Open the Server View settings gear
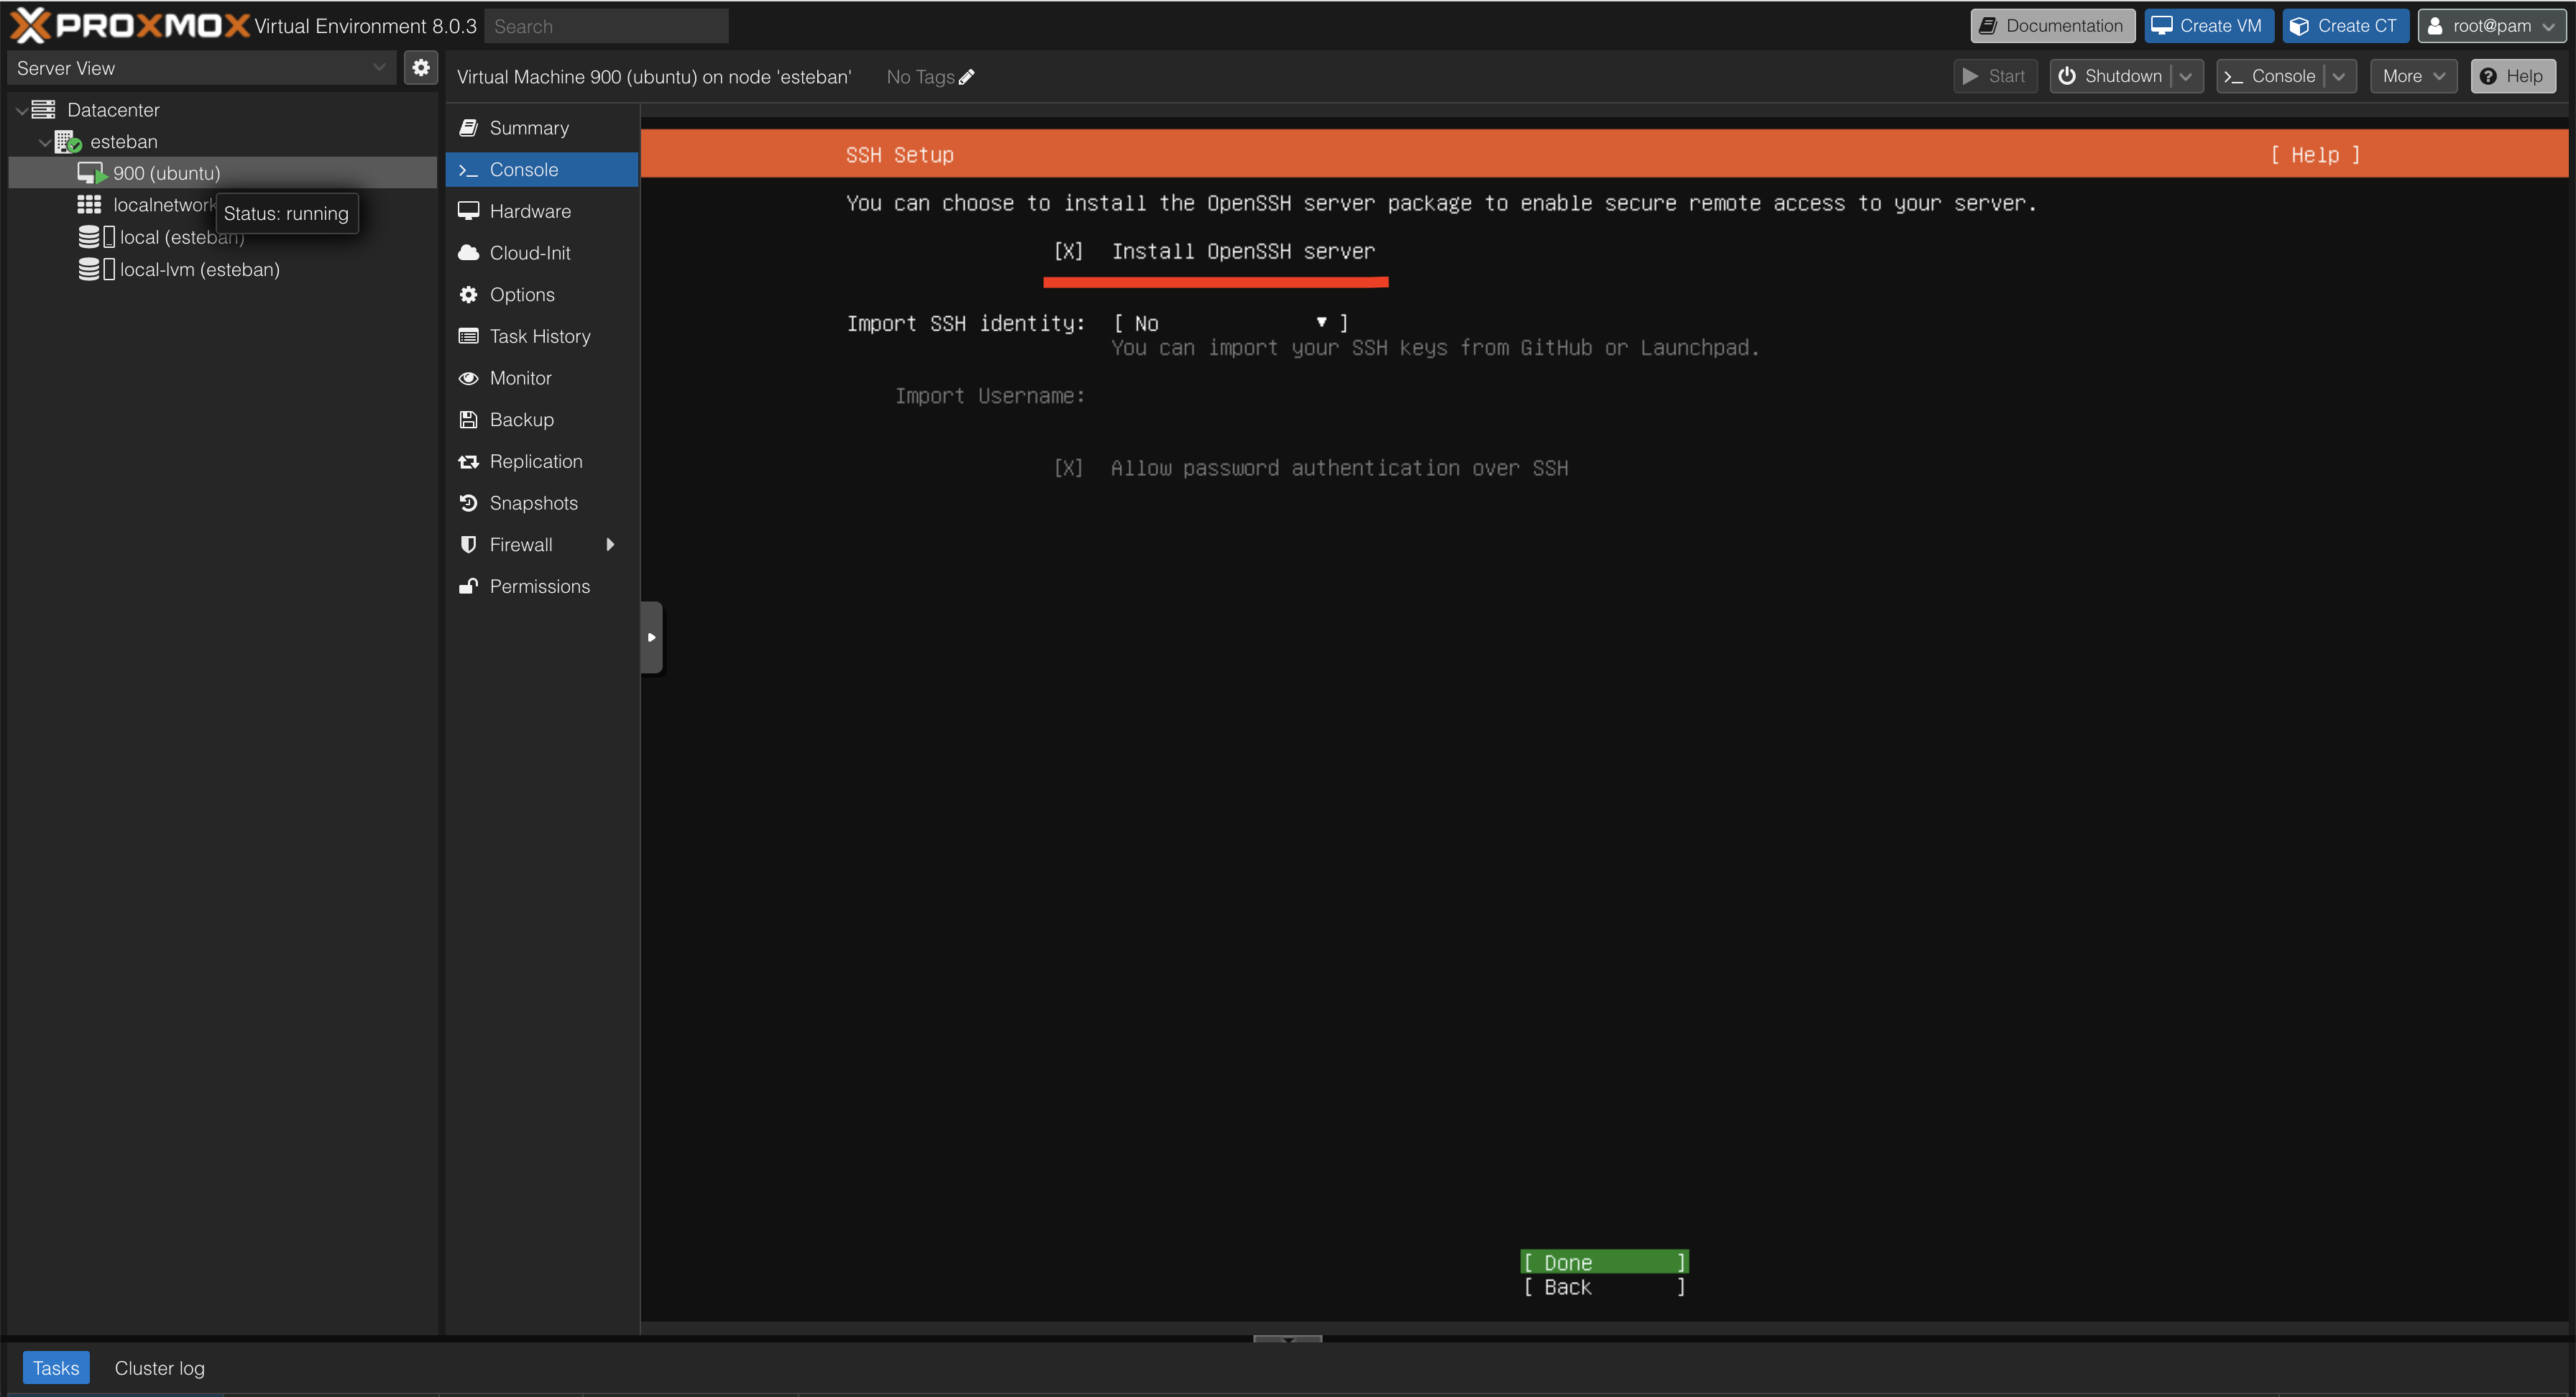The width and height of the screenshot is (2576, 1397). click(x=421, y=68)
